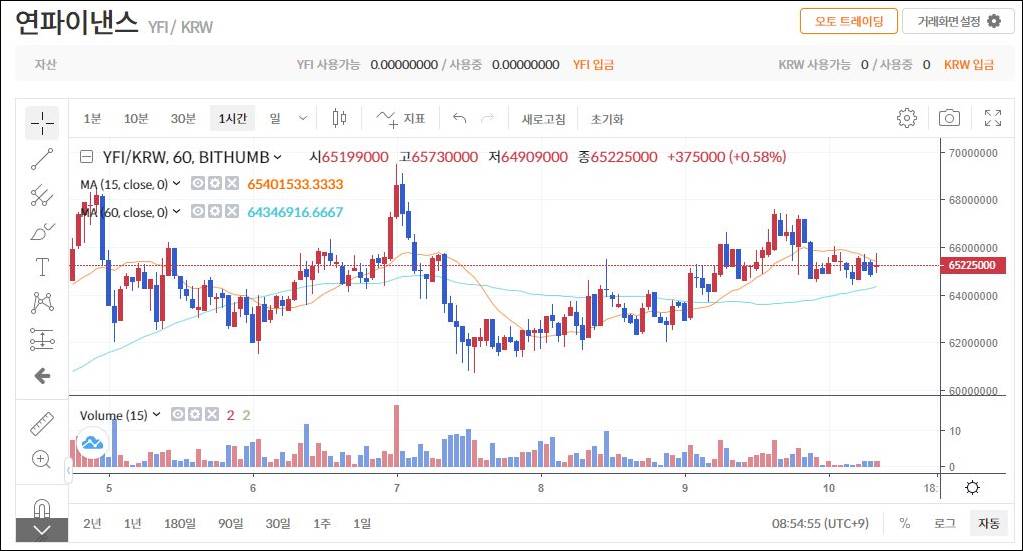Image resolution: width=1023 pixels, height=551 pixels.
Task: Switch to 10분 interval
Action: click(x=136, y=119)
